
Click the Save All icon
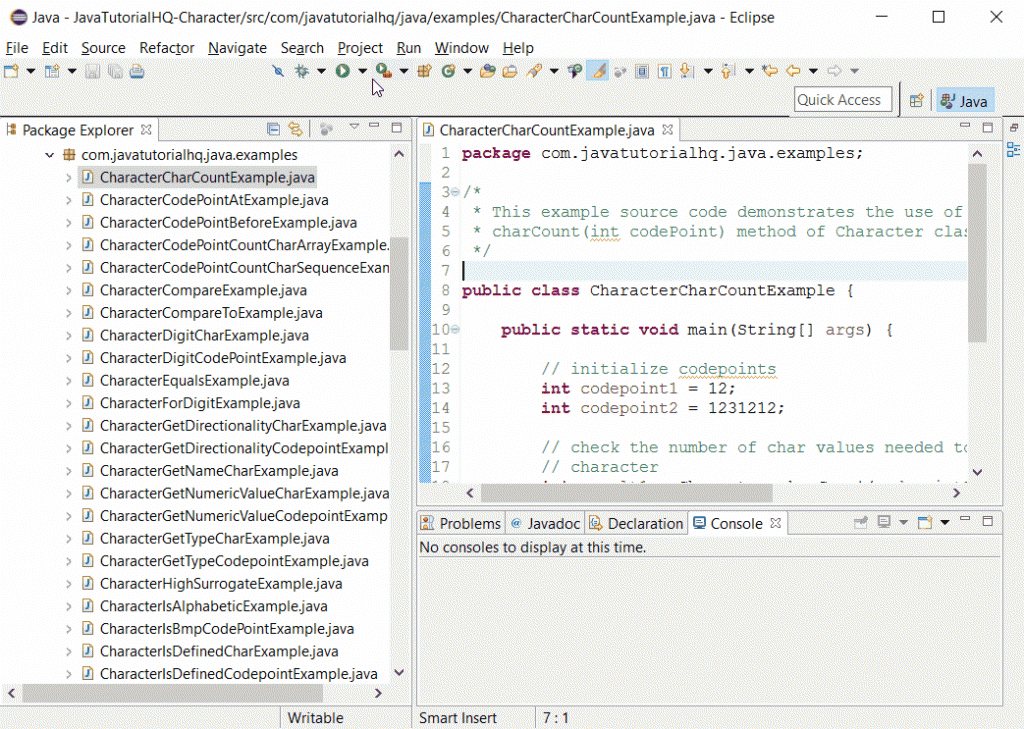pos(115,71)
